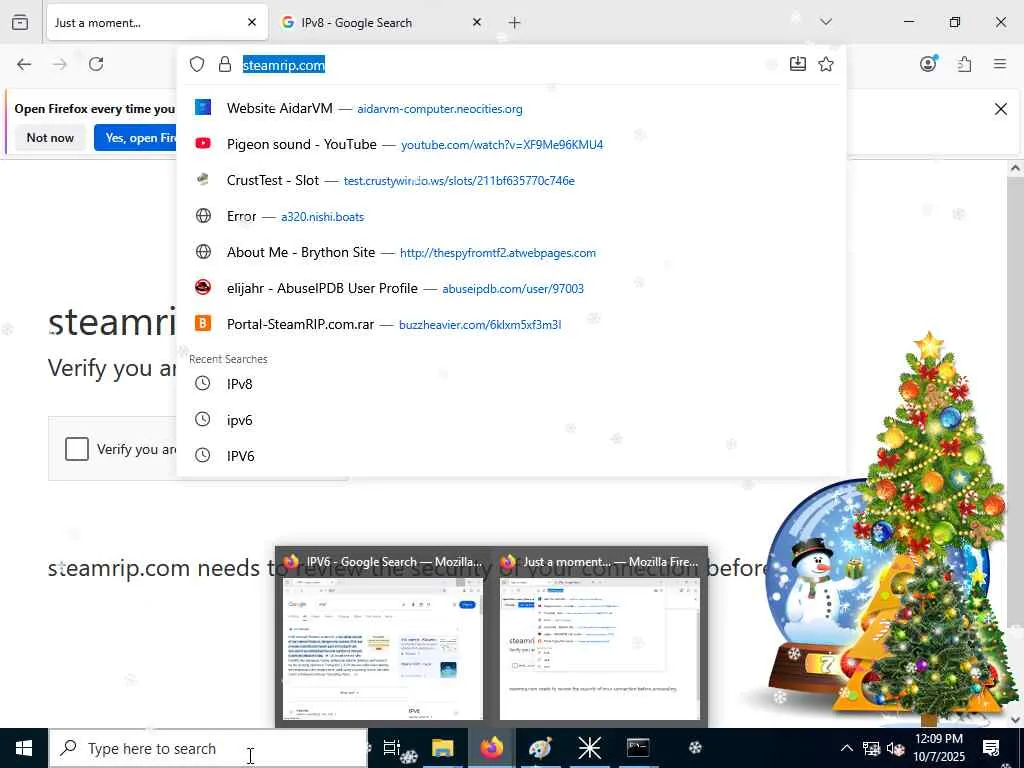Open network status tray icon

click(x=871, y=748)
